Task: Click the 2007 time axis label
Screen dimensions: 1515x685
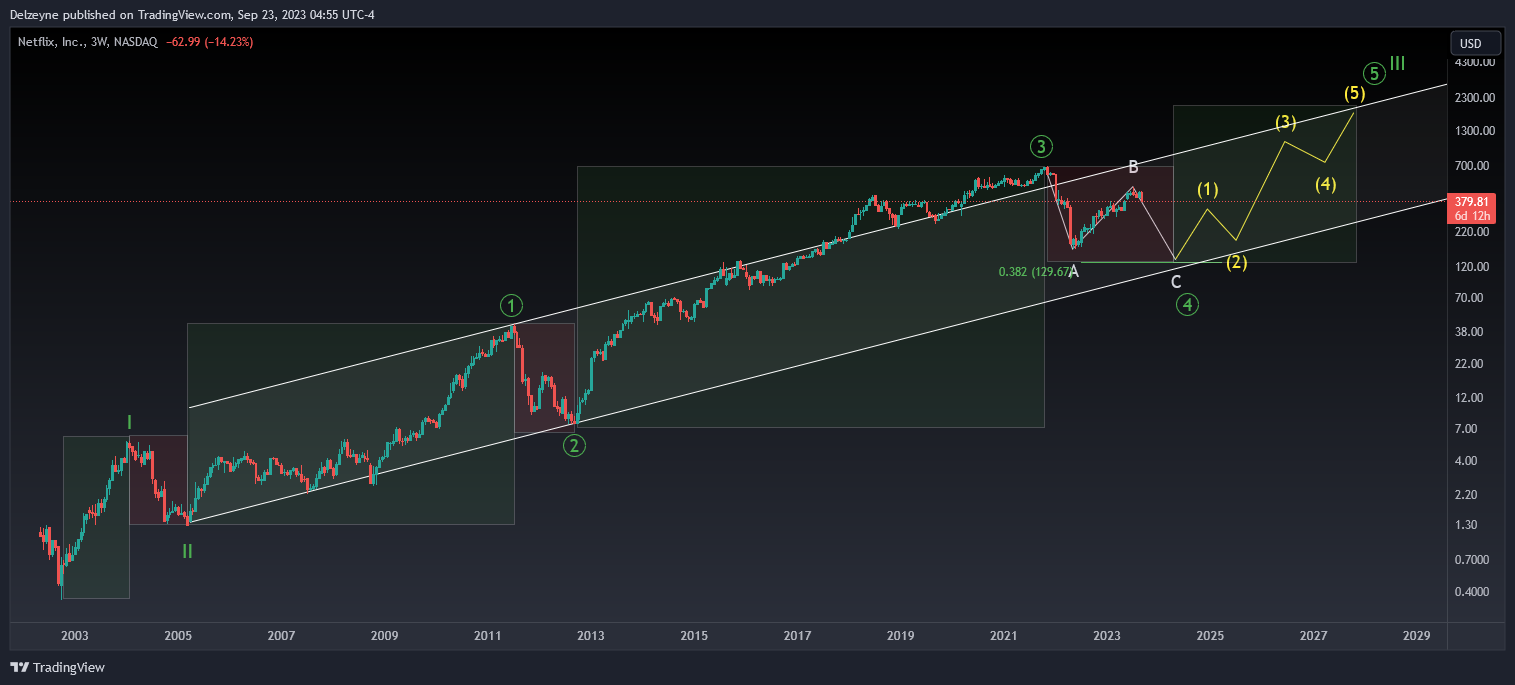Action: 282,636
